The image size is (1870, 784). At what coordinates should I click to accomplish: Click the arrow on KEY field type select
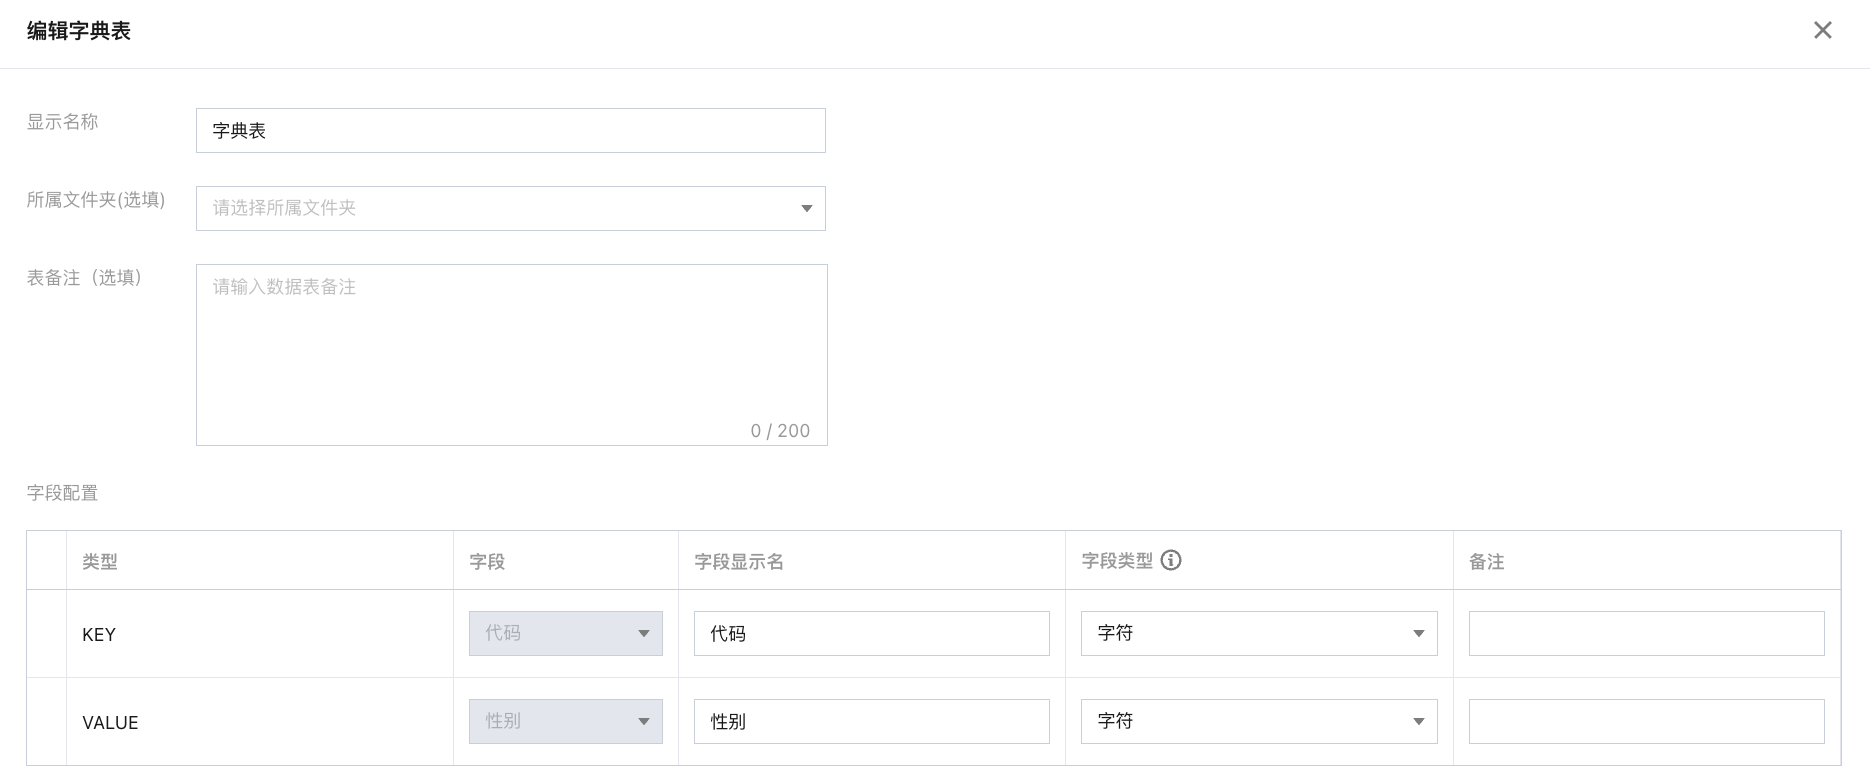click(1418, 634)
